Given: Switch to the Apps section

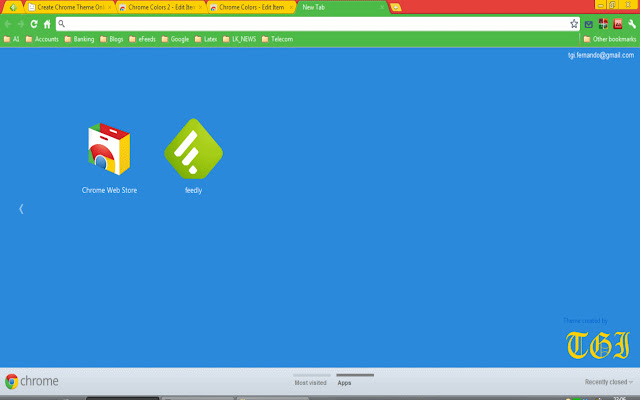Looking at the screenshot, I should tap(354, 380).
